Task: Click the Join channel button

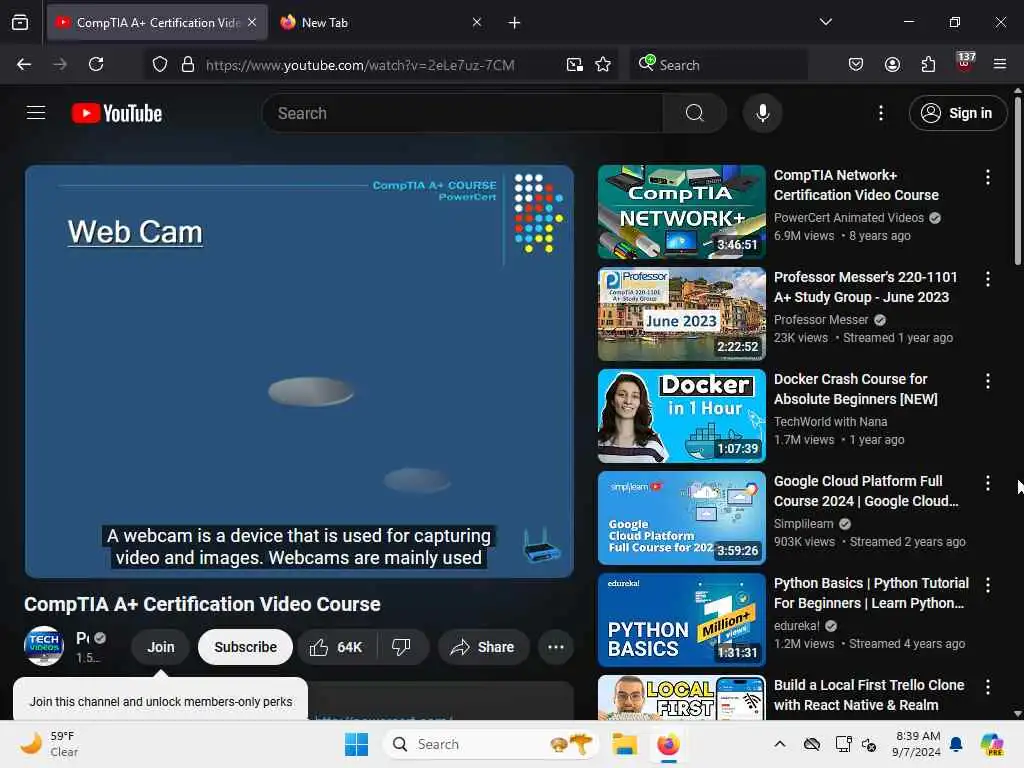Action: click(x=161, y=647)
